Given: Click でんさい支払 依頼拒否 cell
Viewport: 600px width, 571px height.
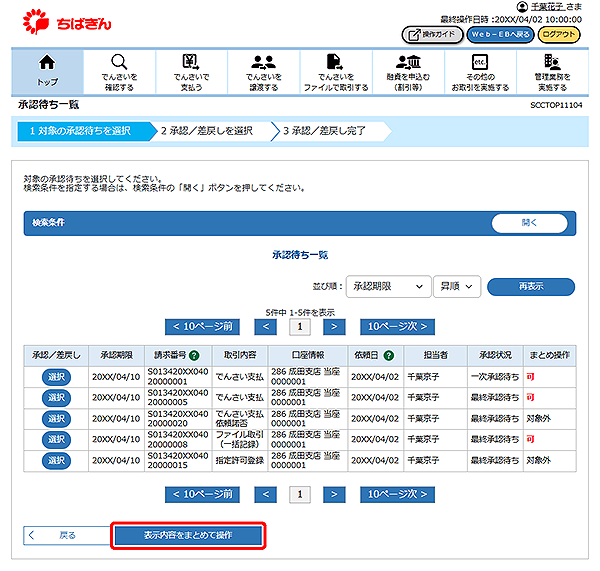Looking at the screenshot, I should tap(240, 419).
